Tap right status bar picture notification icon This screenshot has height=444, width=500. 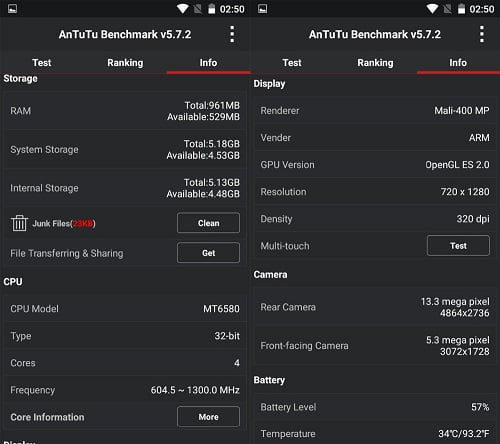262,9
